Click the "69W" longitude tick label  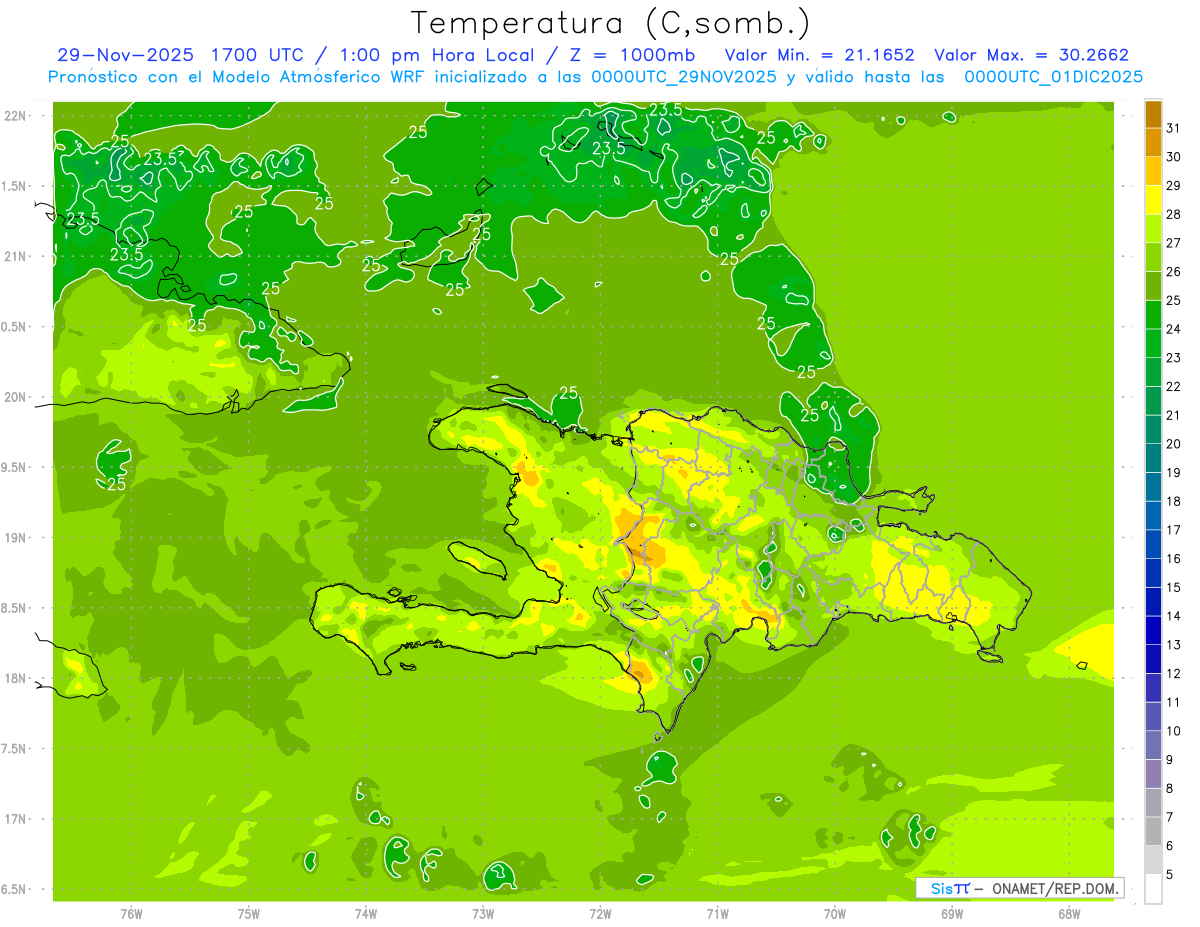coord(952,914)
